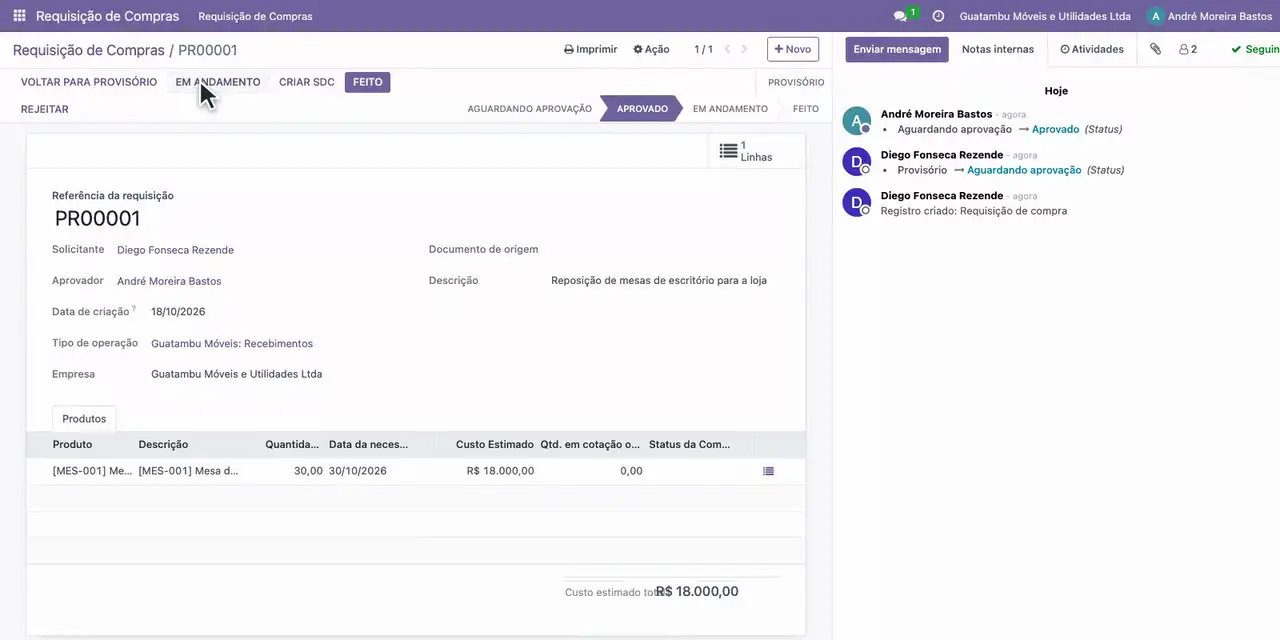Open the followers count icon

(x=1188, y=49)
